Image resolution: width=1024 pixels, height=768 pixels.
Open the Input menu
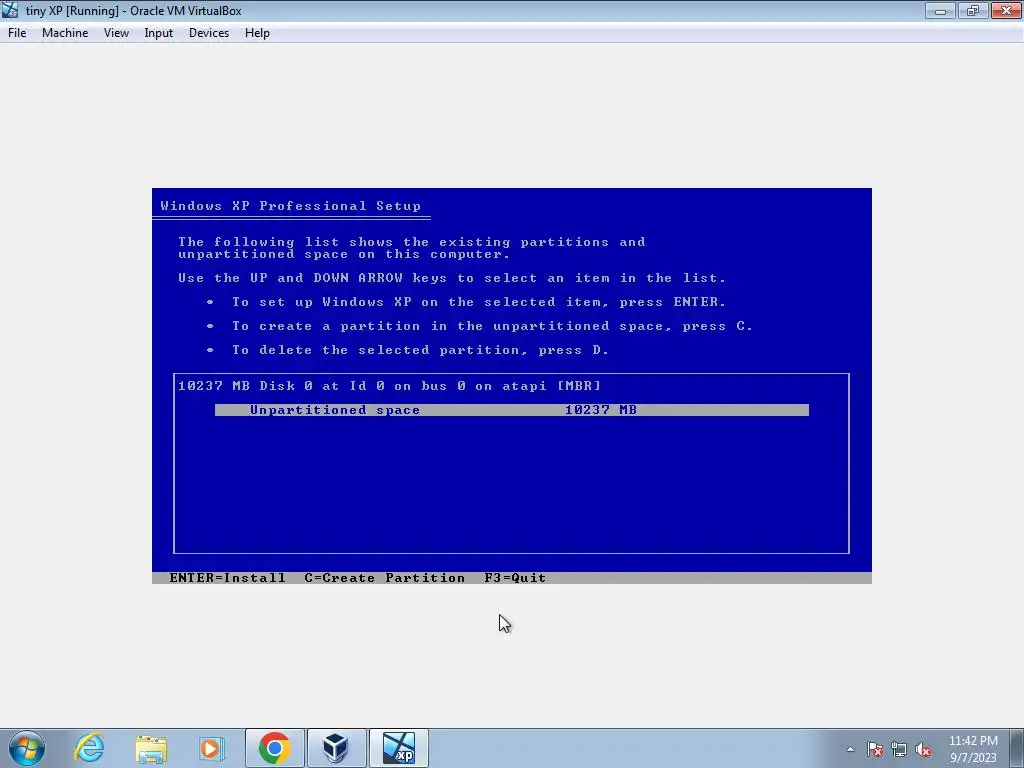159,33
